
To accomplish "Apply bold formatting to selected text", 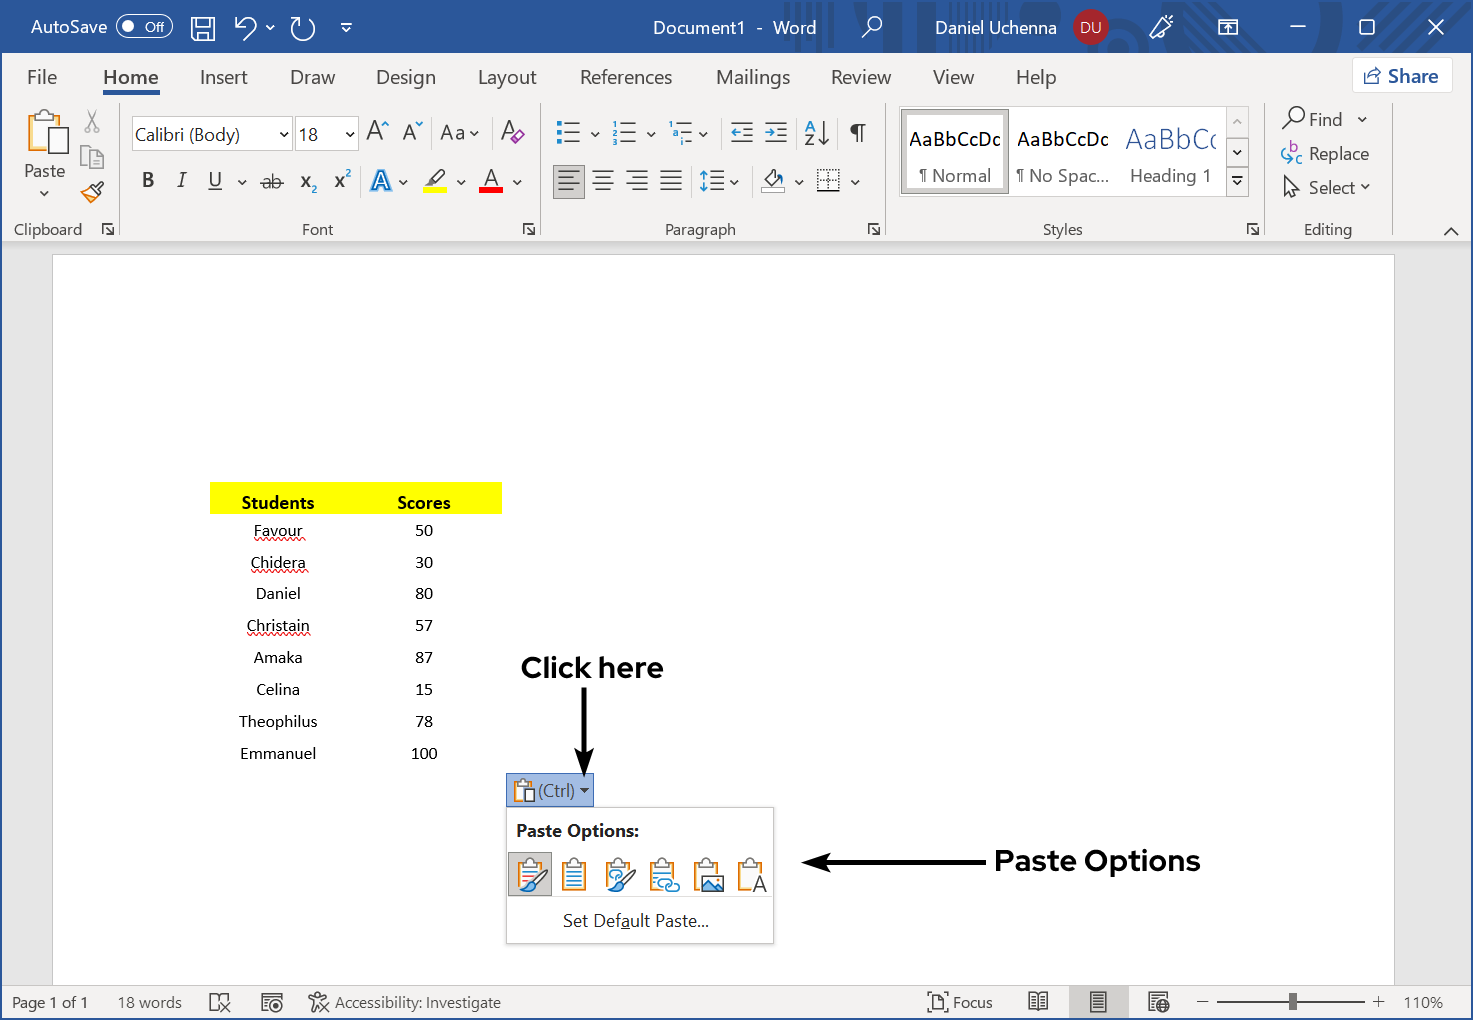I will [147, 180].
